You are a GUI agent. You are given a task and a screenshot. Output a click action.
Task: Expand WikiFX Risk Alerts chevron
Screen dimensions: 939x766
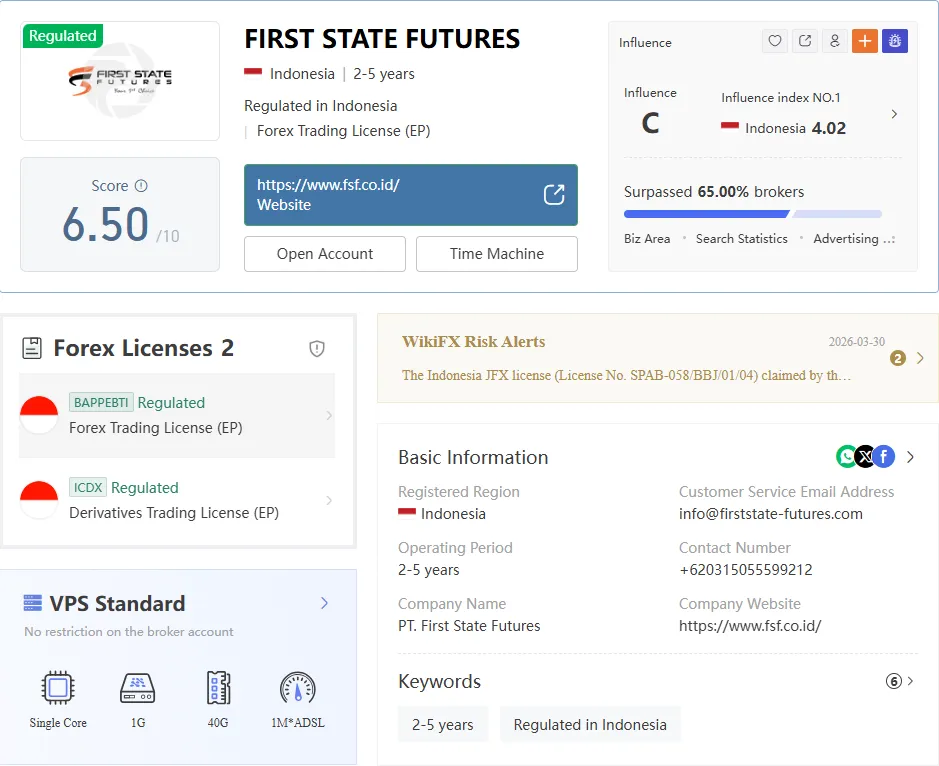click(x=920, y=358)
